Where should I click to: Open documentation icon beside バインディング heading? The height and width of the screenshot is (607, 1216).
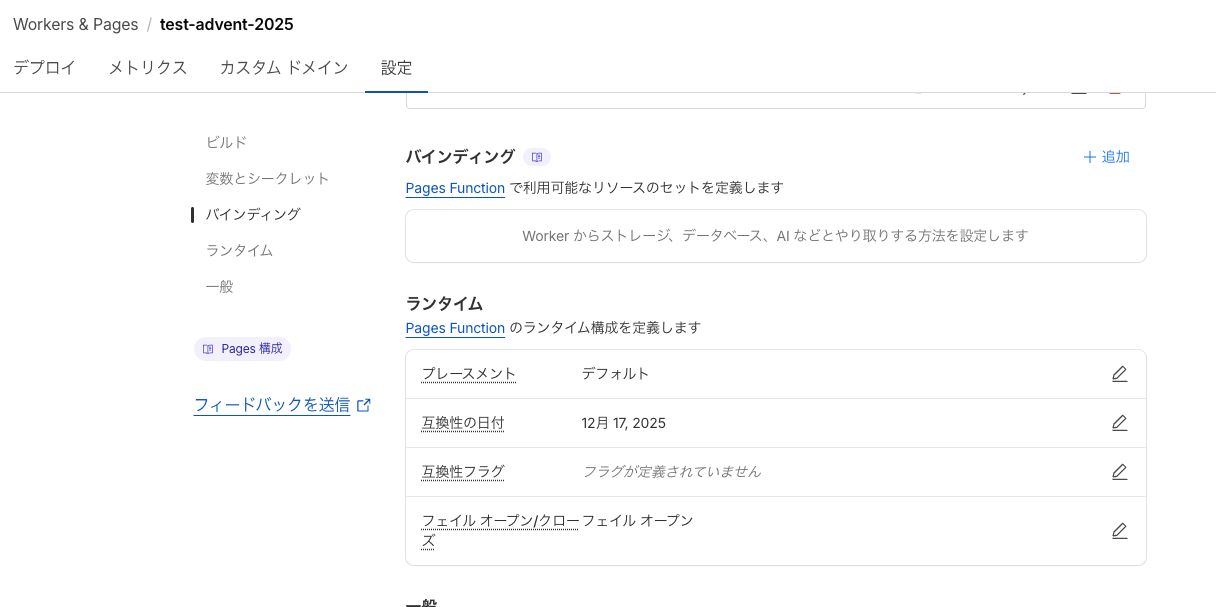point(537,157)
